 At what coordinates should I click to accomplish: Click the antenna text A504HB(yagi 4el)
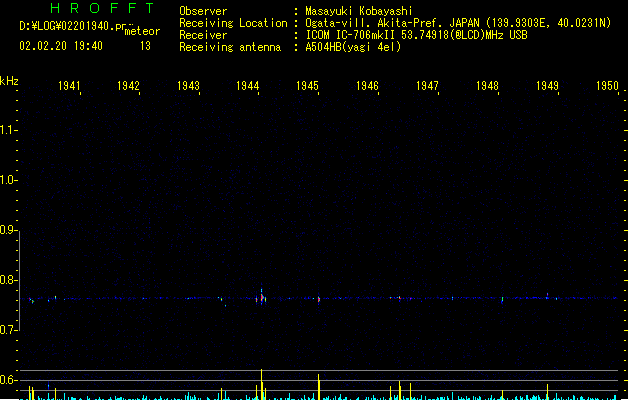(x=353, y=47)
